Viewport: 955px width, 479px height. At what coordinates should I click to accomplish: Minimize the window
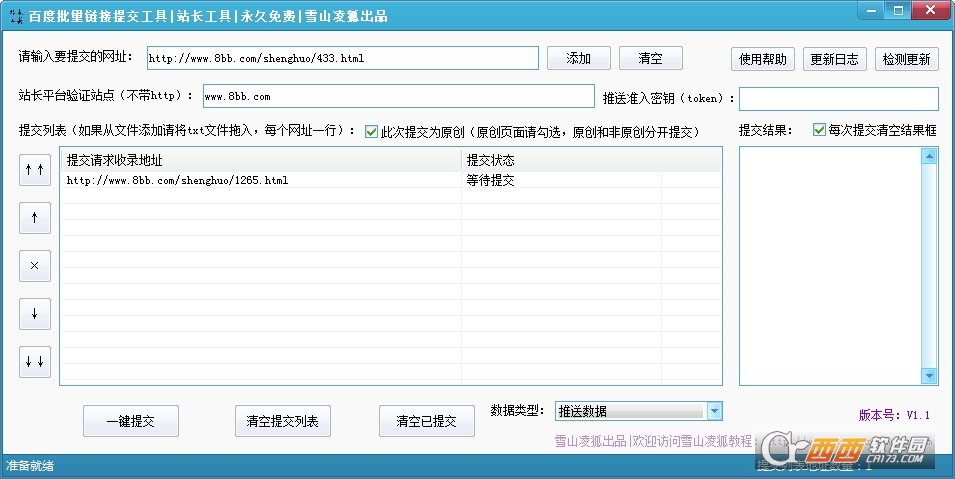(x=872, y=10)
